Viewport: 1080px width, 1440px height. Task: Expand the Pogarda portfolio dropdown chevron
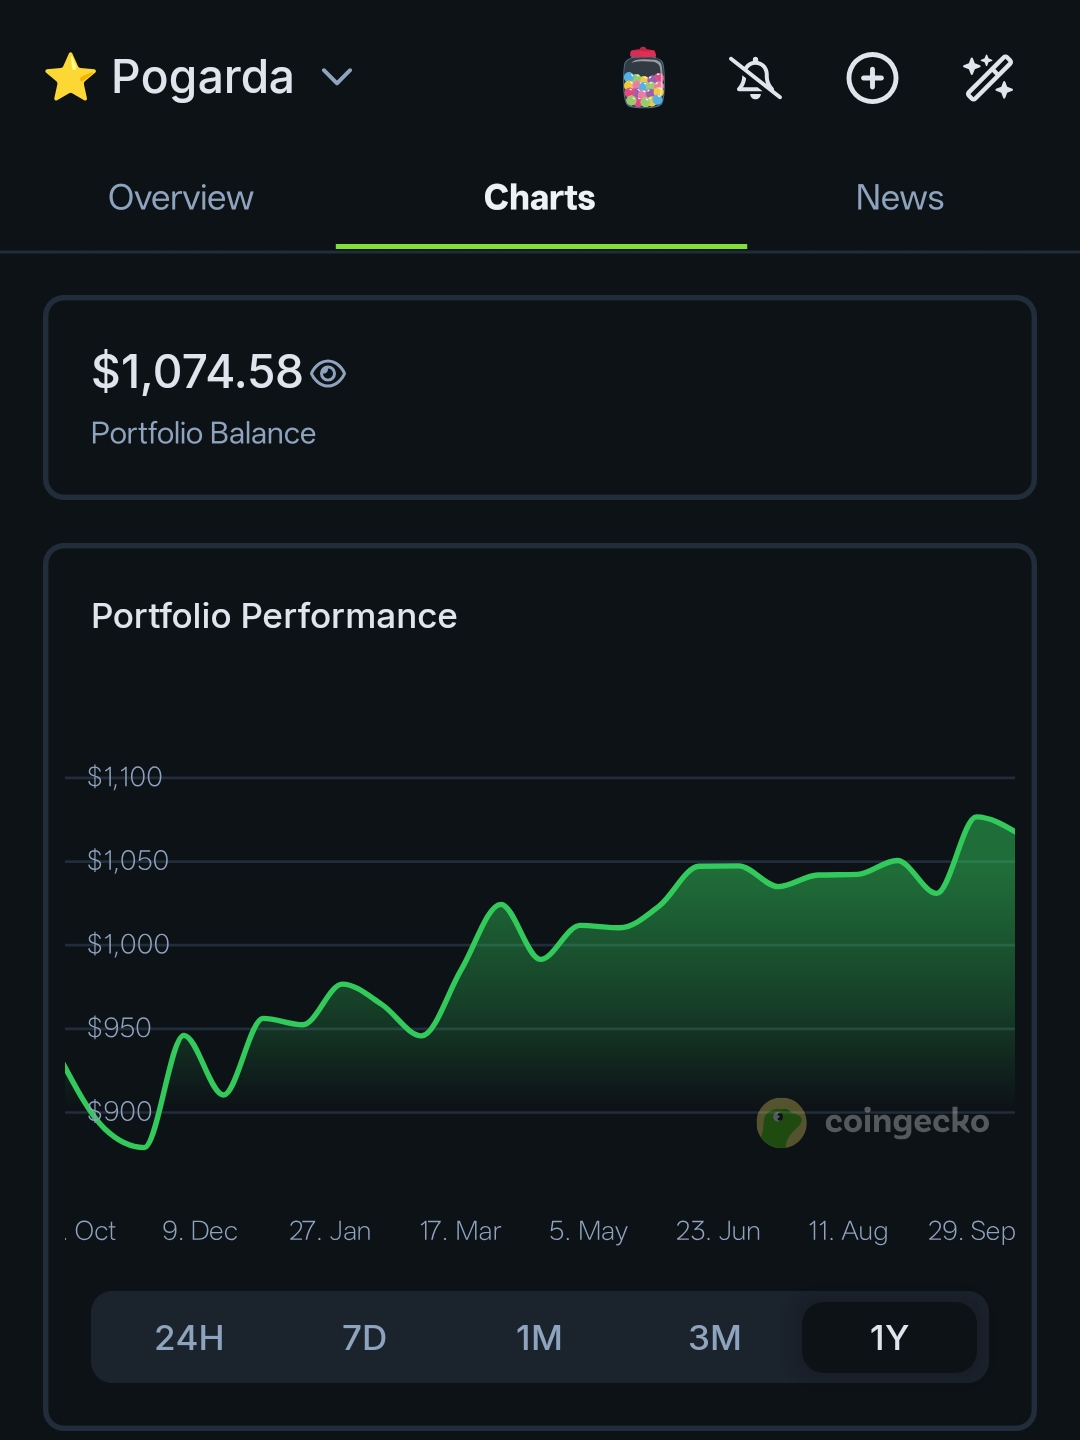[337, 78]
